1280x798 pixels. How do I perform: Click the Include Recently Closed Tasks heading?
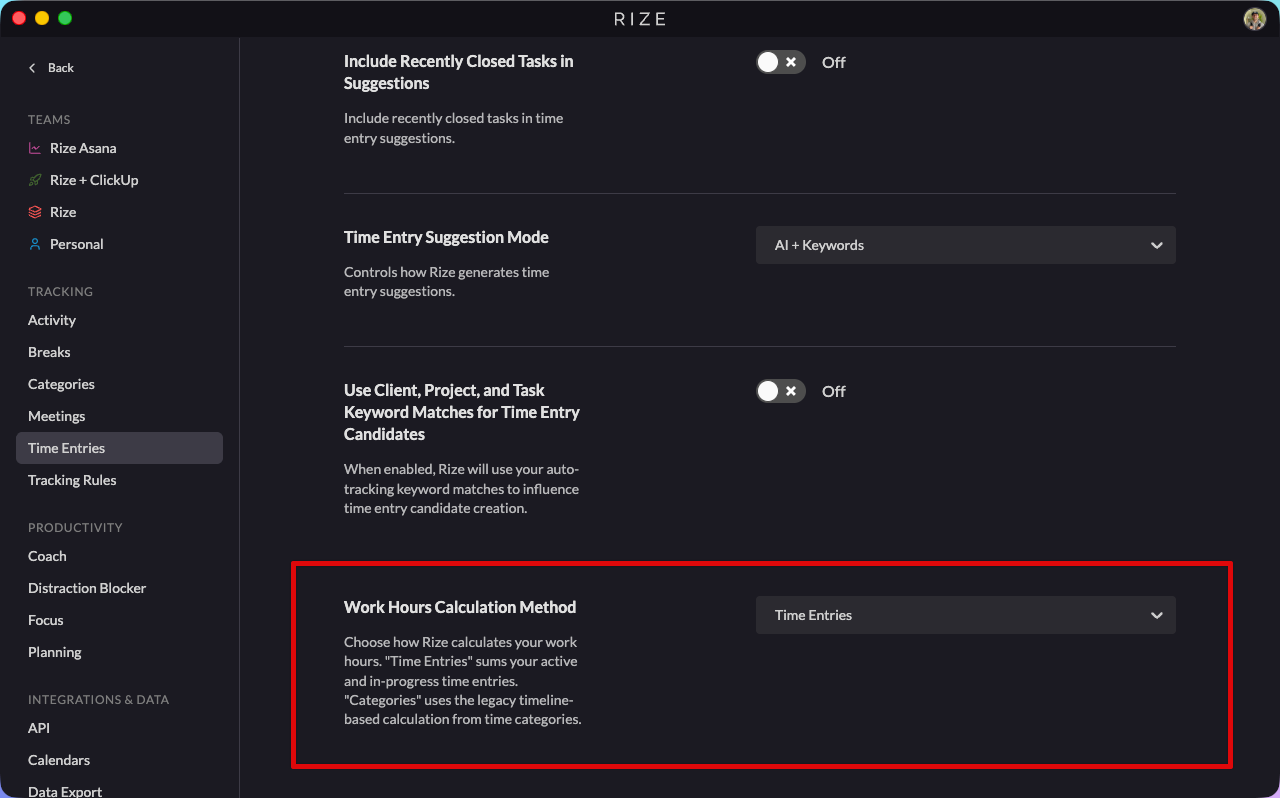pyautogui.click(x=459, y=72)
